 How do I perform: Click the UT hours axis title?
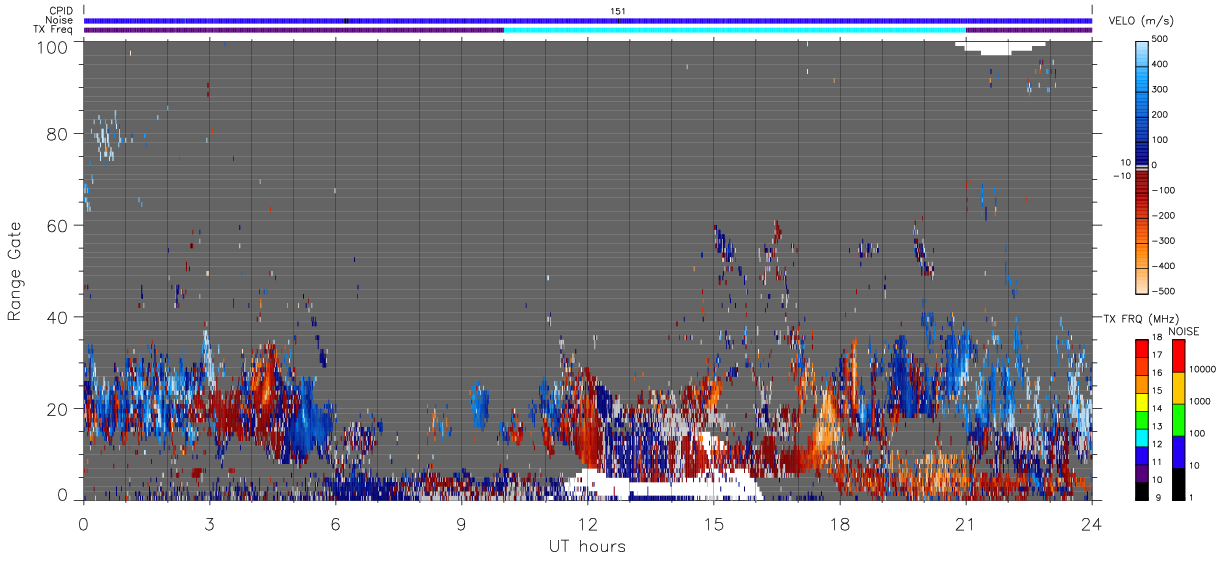587,546
